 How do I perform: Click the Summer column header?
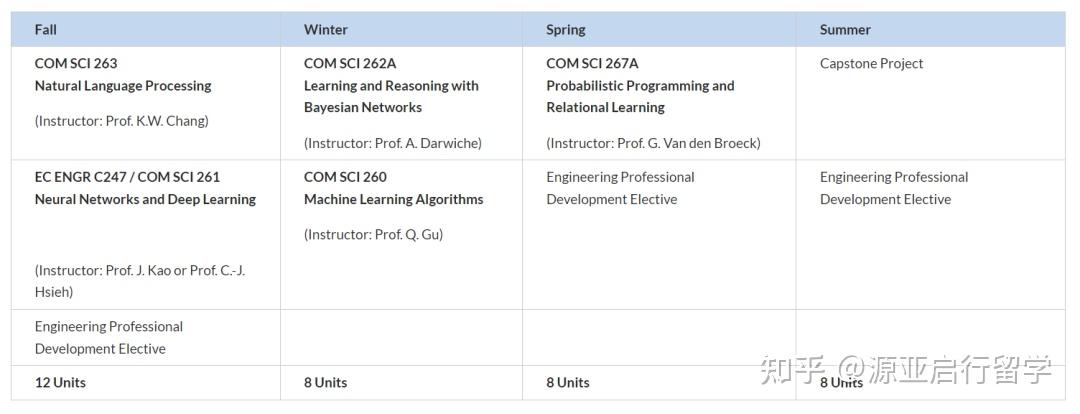(845, 30)
